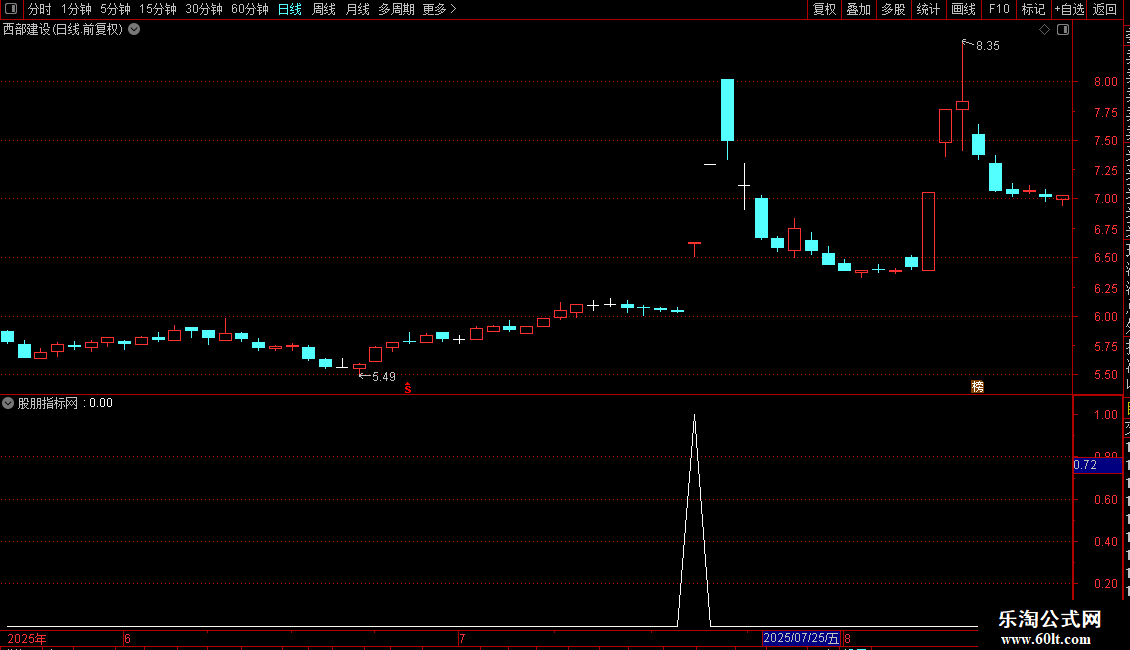
Task: Click the 5.49 low price label
Action: (383, 377)
